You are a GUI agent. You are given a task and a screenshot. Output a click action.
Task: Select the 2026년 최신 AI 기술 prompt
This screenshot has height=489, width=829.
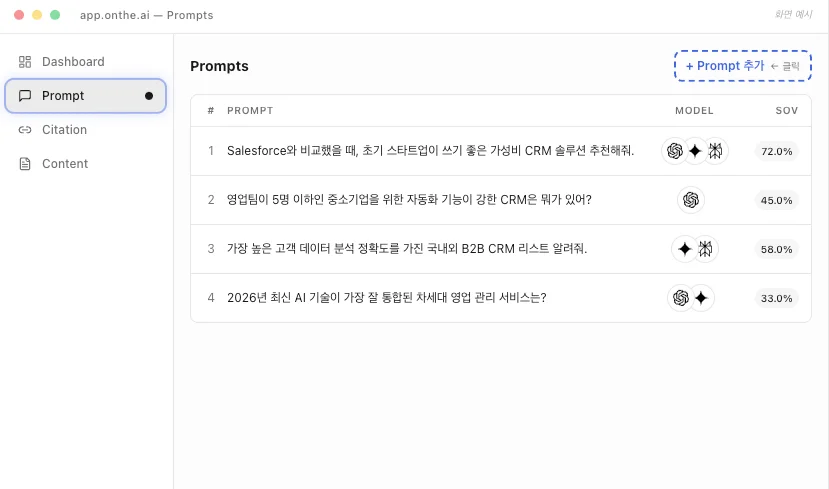tap(386, 298)
